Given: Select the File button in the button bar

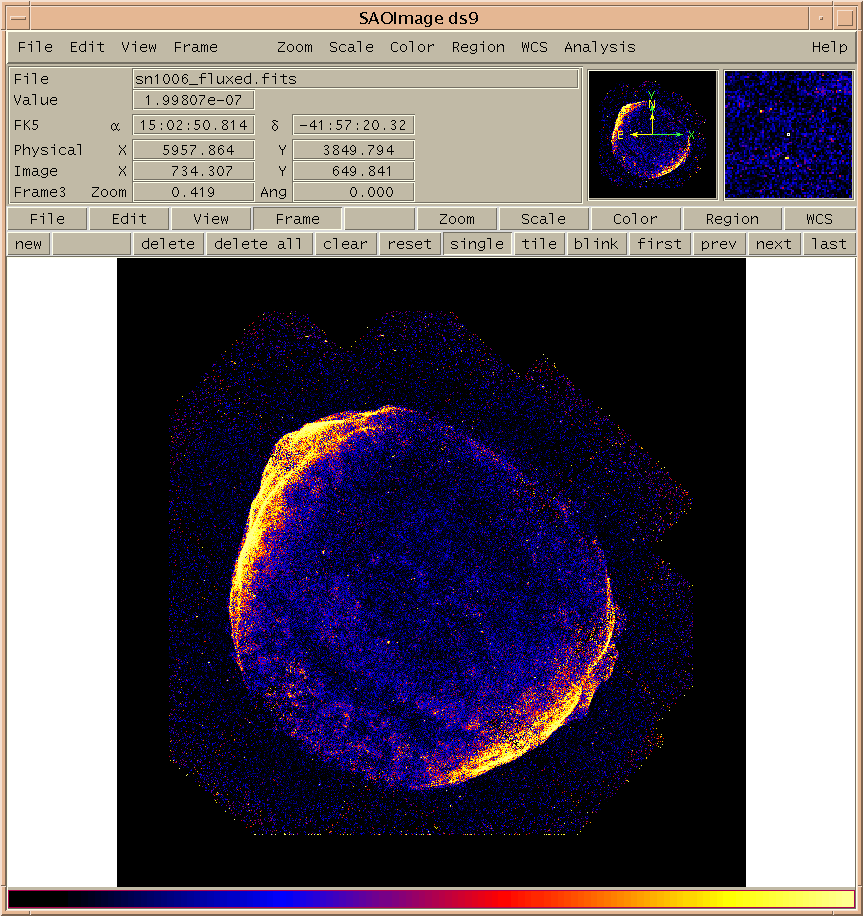Looking at the screenshot, I should pyautogui.click(x=47, y=219).
